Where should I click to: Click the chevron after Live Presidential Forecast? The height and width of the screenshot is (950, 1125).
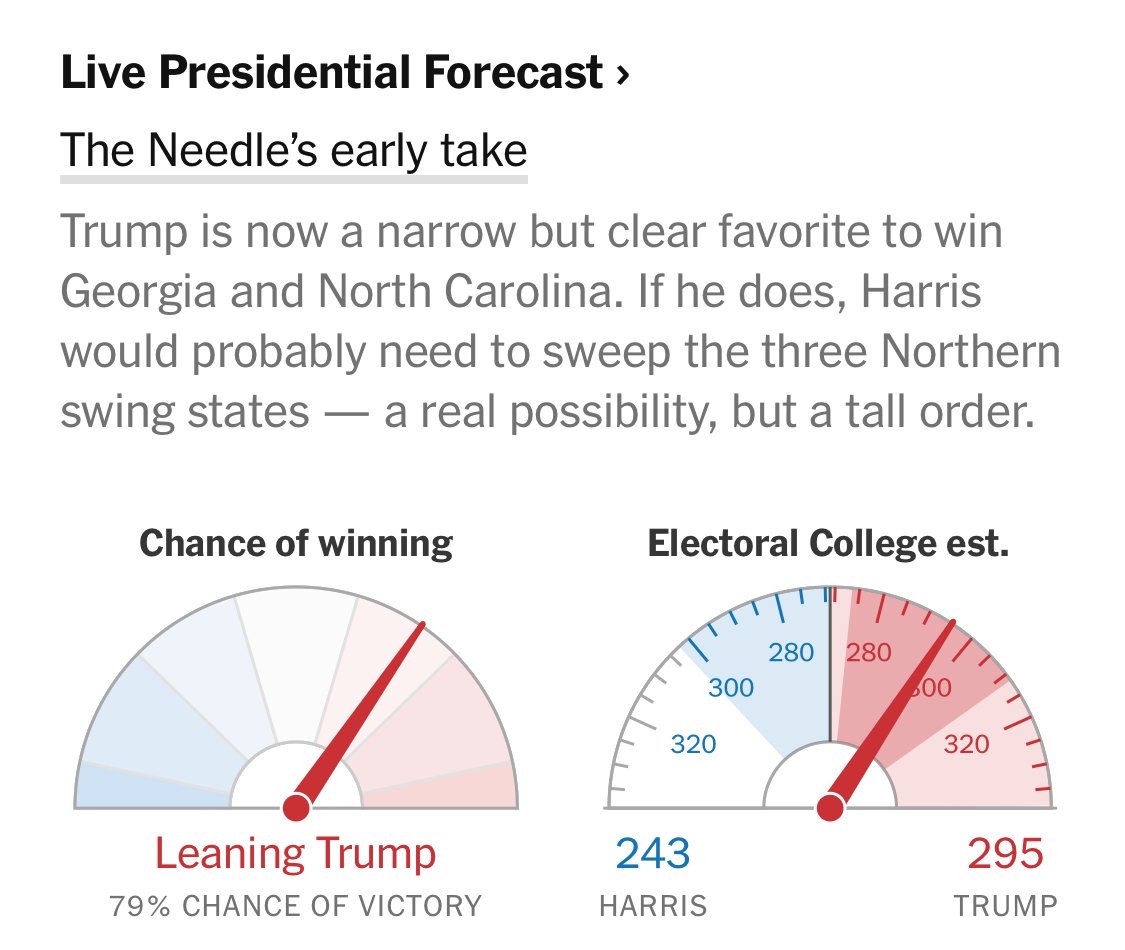click(623, 75)
